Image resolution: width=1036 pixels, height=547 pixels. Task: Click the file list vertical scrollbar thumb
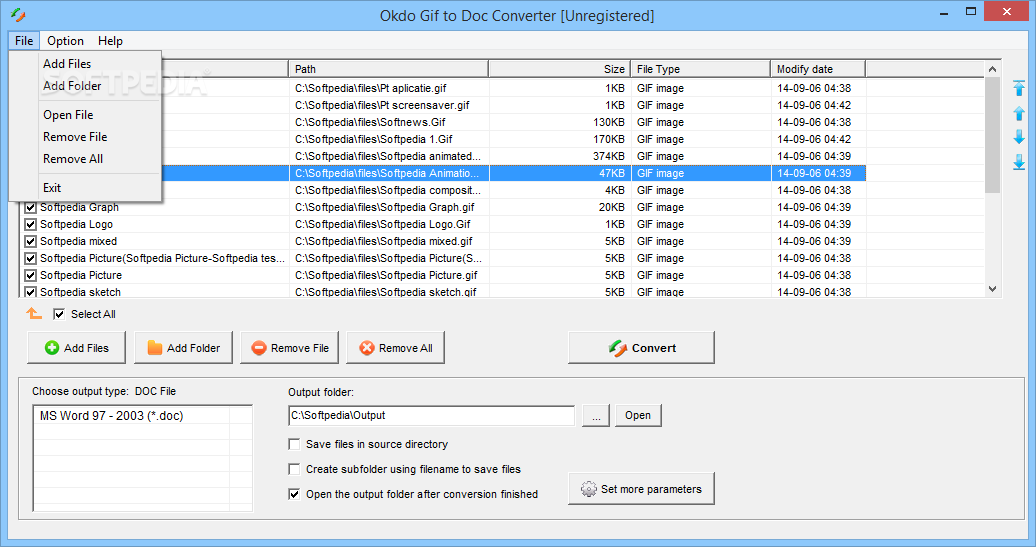pos(992,135)
